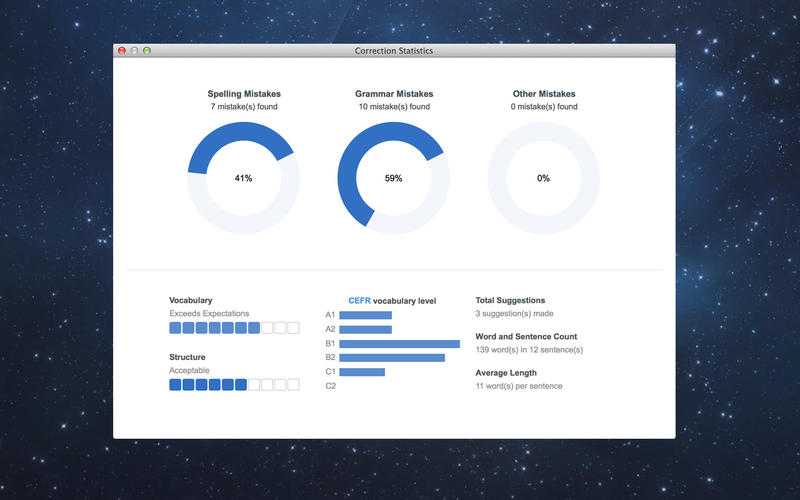The height and width of the screenshot is (500, 800).
Task: Click the '11 word(s) per sentence' text
Action: coord(519,386)
